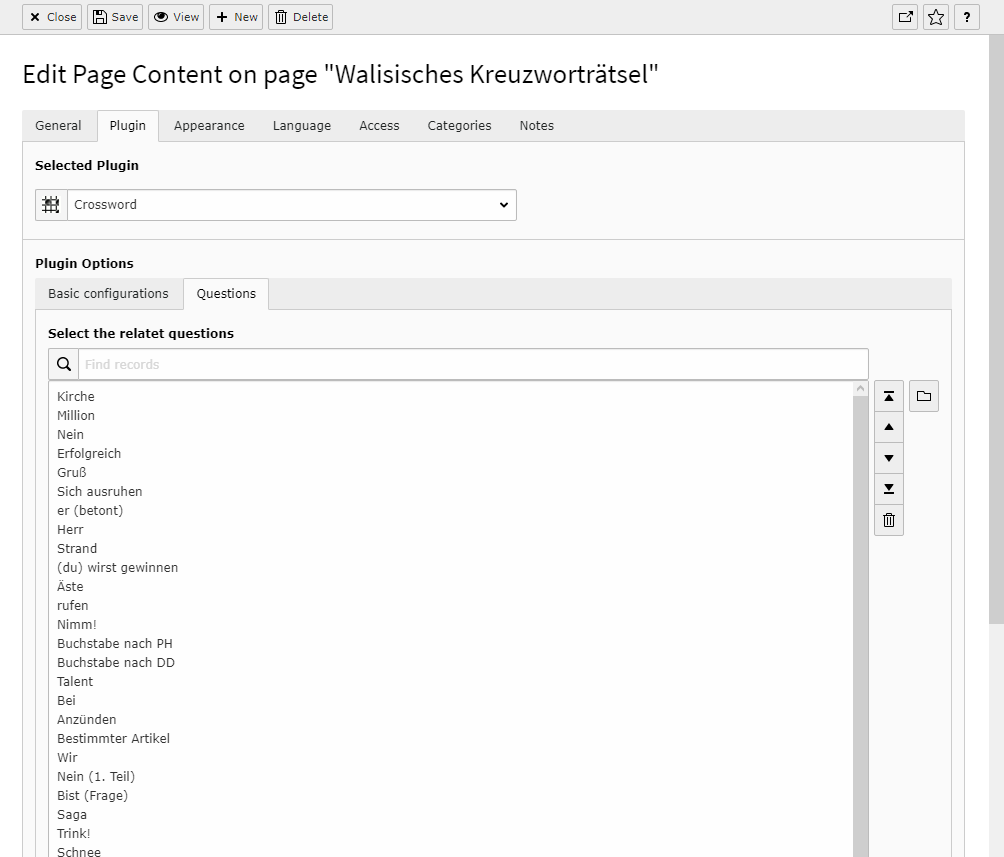The width and height of the screenshot is (1004, 857).
Task: Click the question list scrollbar track
Action: pyautogui.click(x=861, y=624)
